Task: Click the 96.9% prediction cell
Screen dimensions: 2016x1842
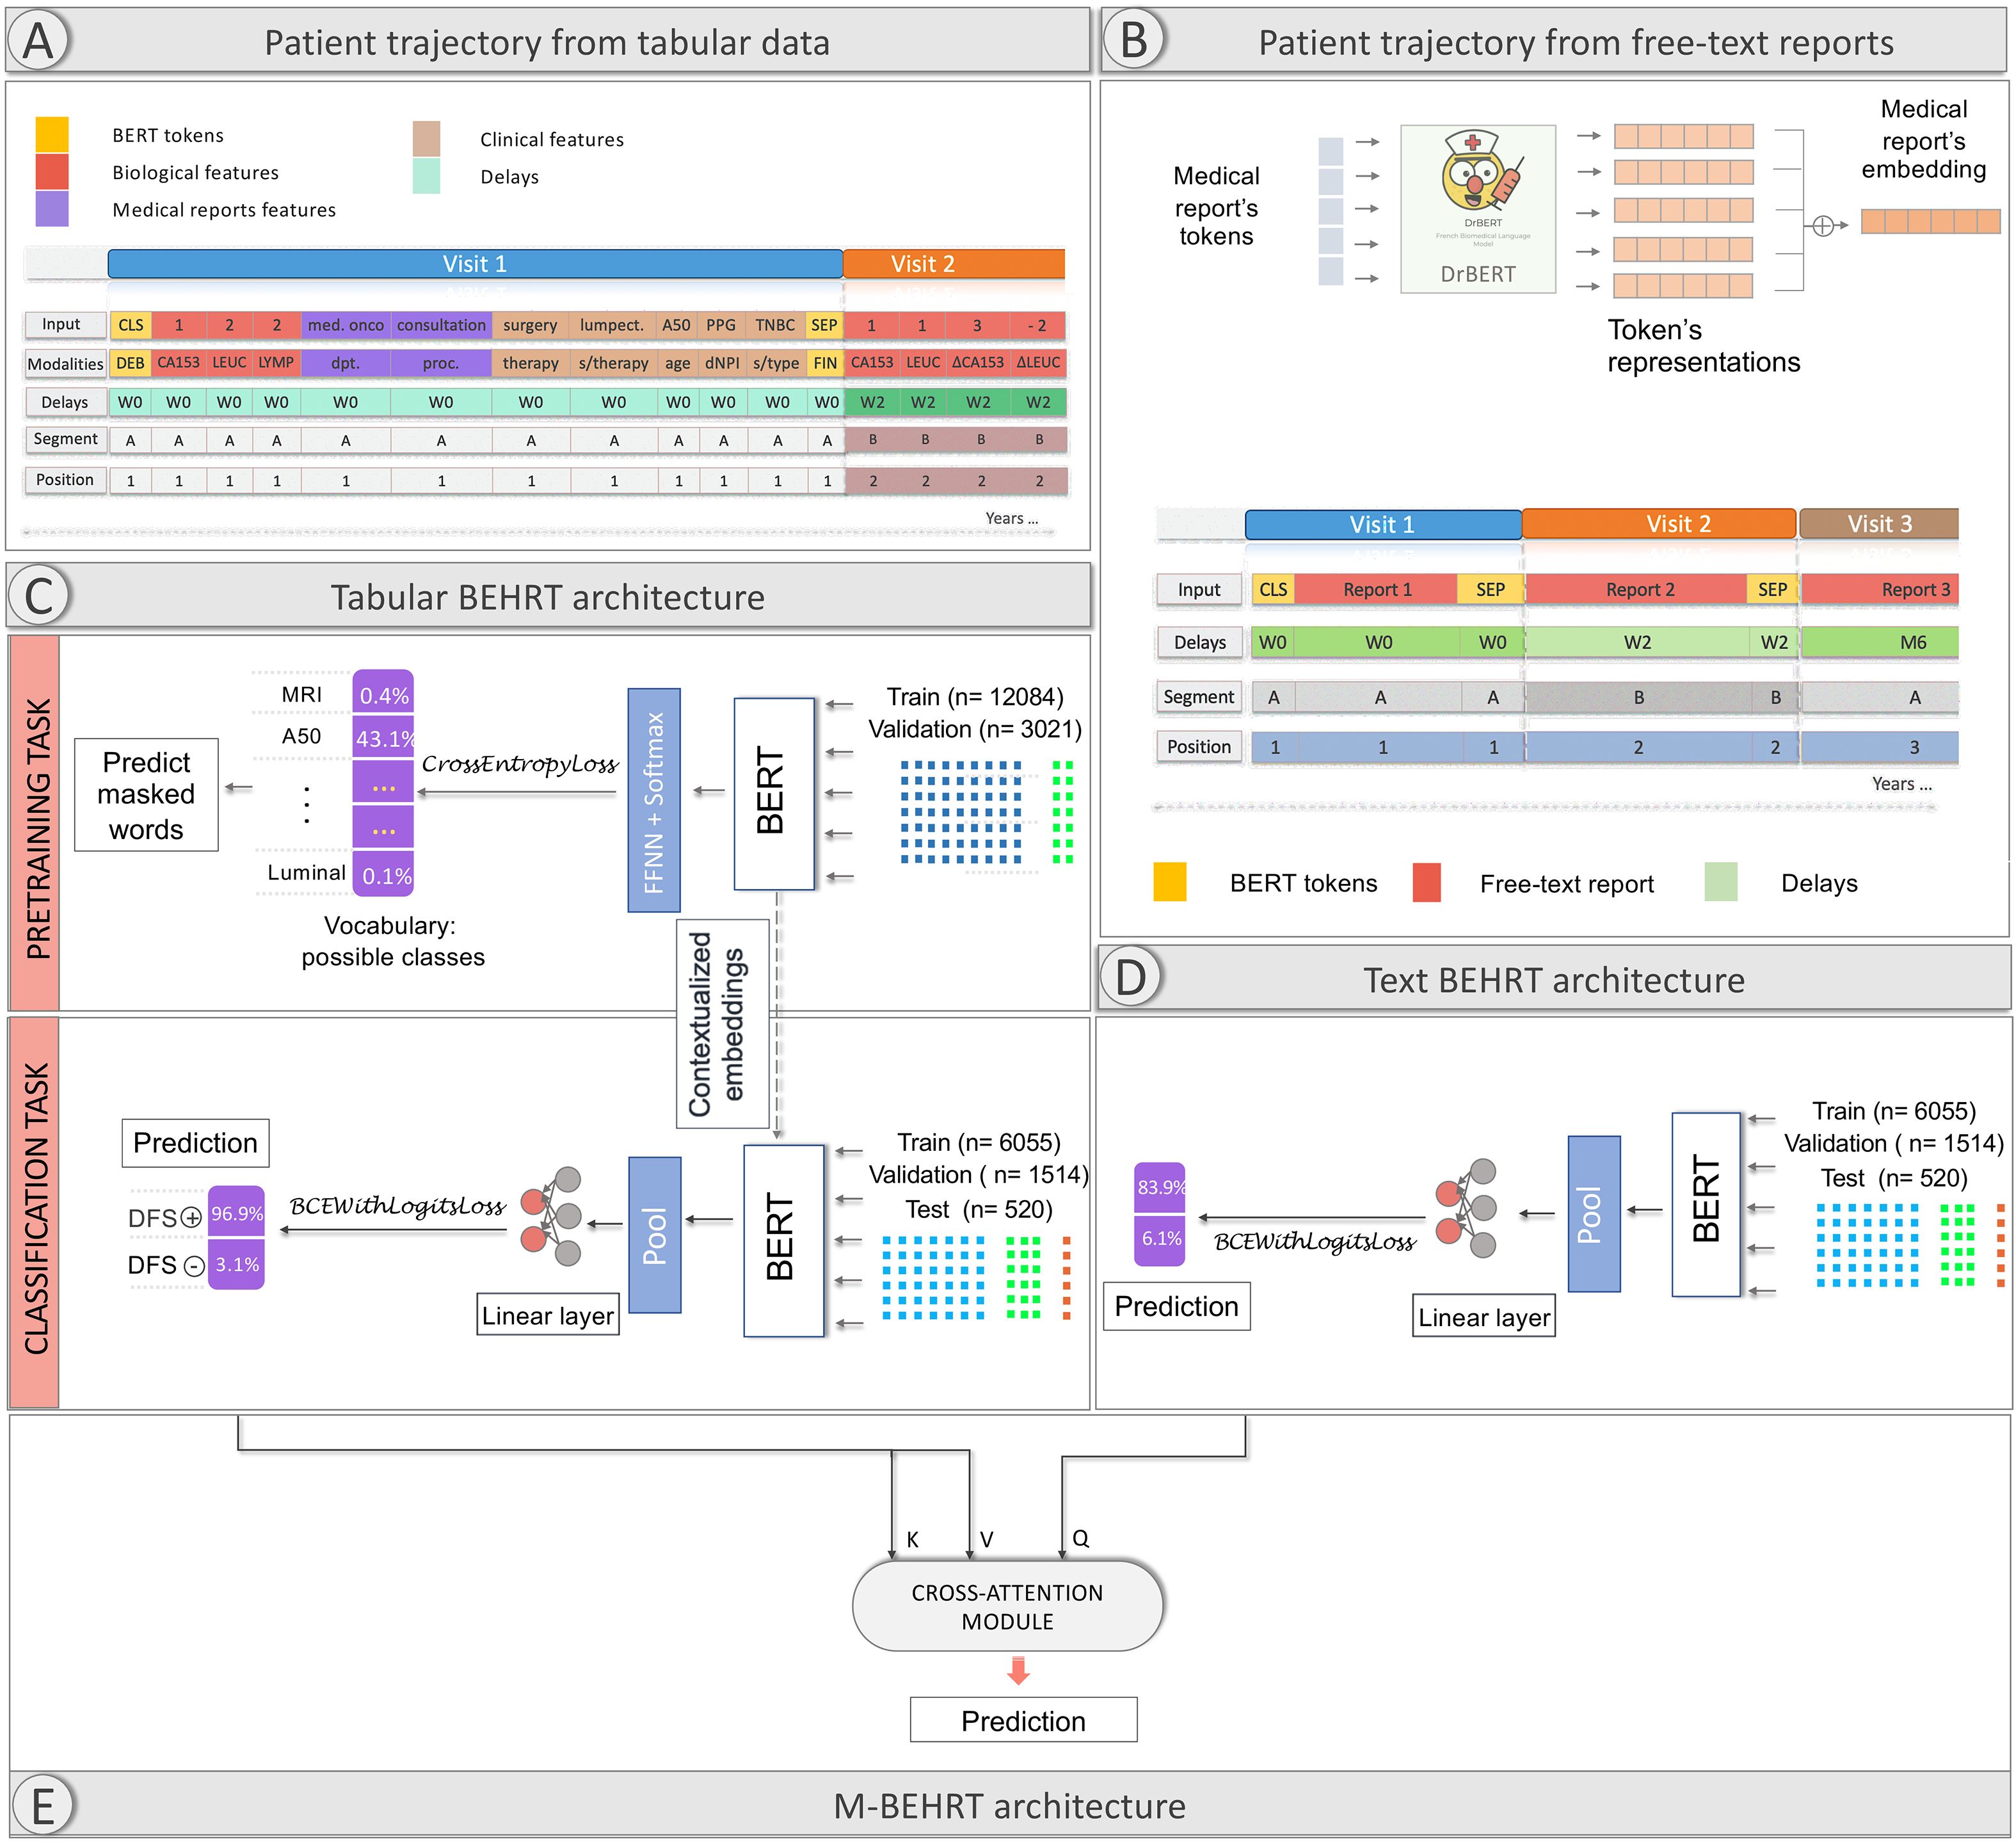Action: [237, 1213]
